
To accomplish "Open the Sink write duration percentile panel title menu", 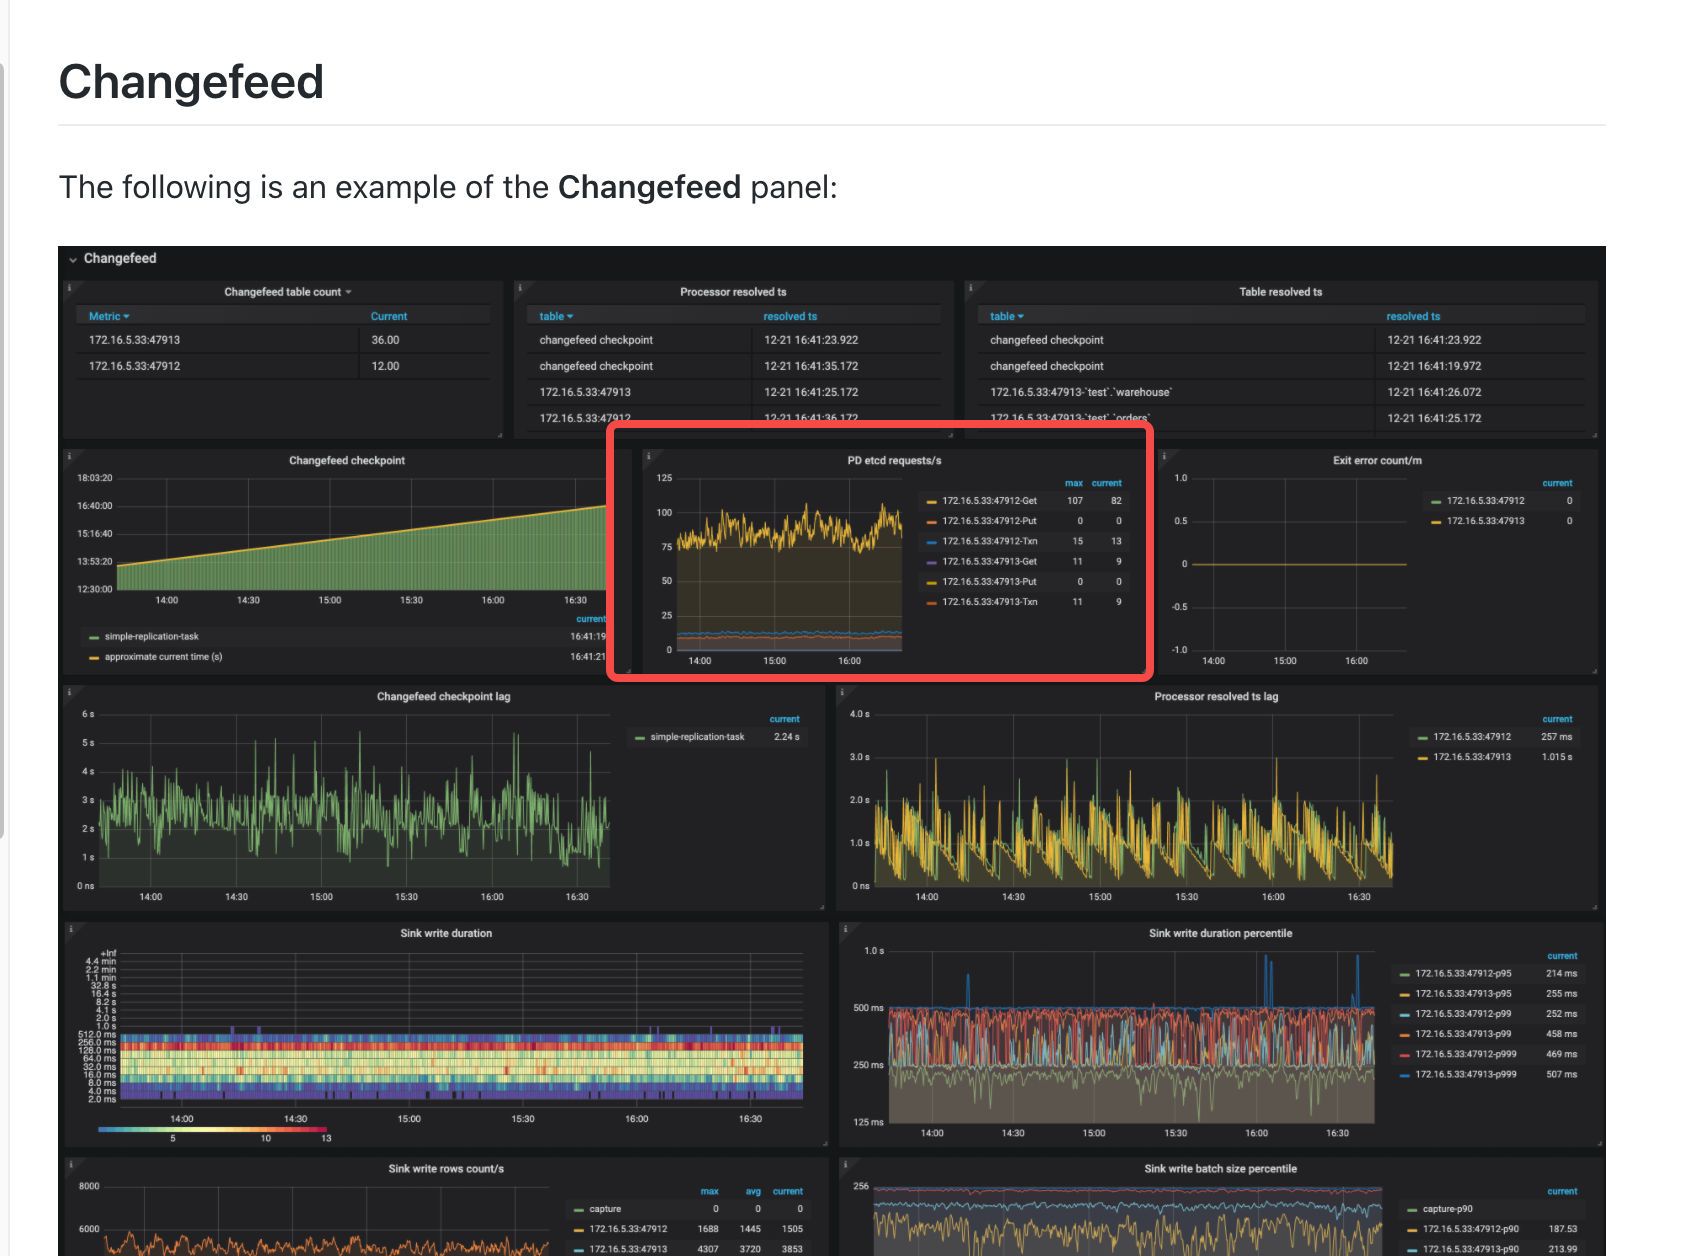I will (x=1220, y=933).
